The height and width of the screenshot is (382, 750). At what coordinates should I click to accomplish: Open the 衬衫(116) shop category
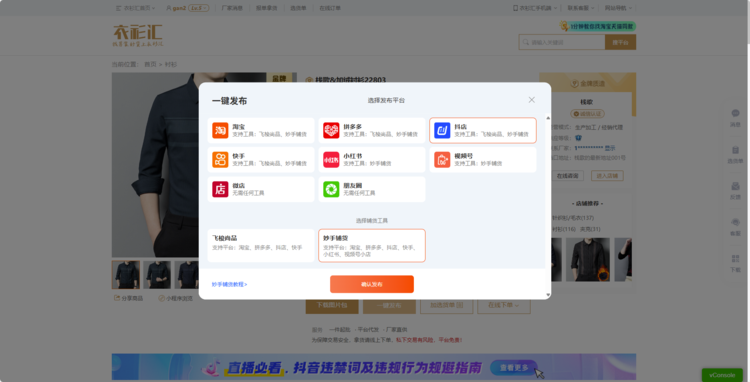(564, 229)
